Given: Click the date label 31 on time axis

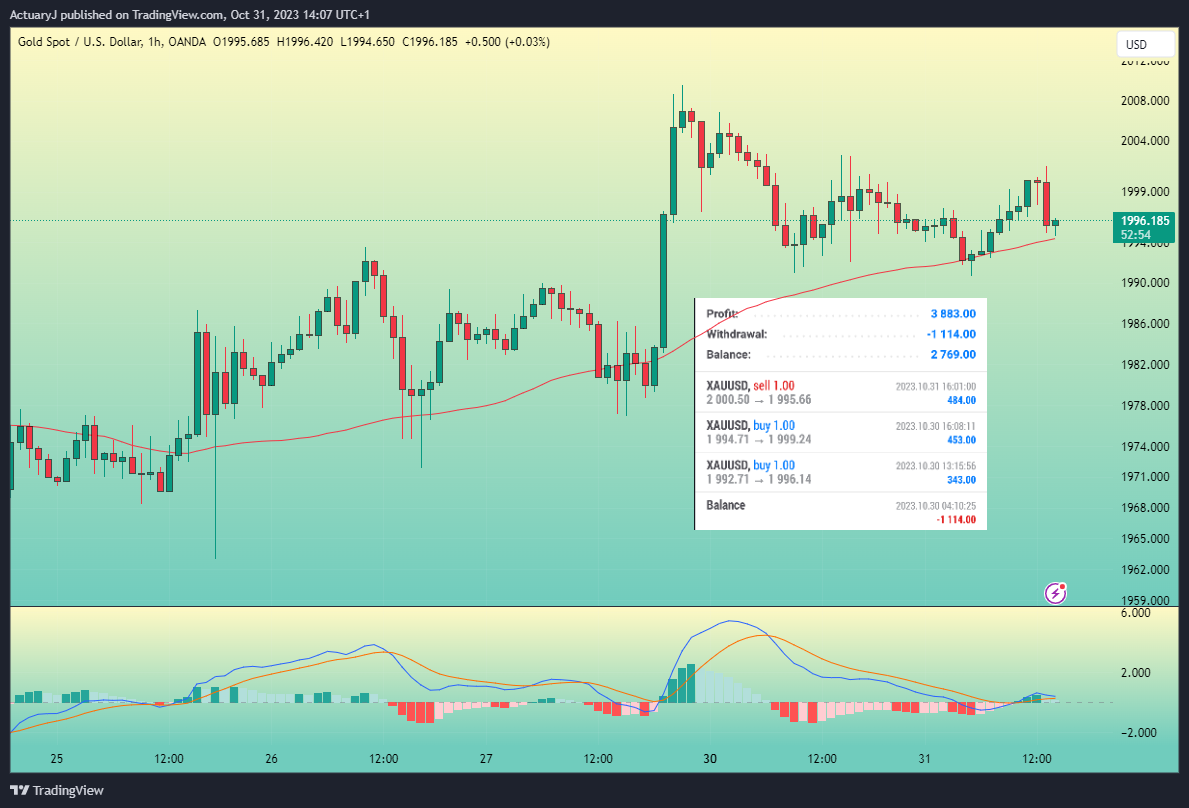Looking at the screenshot, I should click(924, 758).
